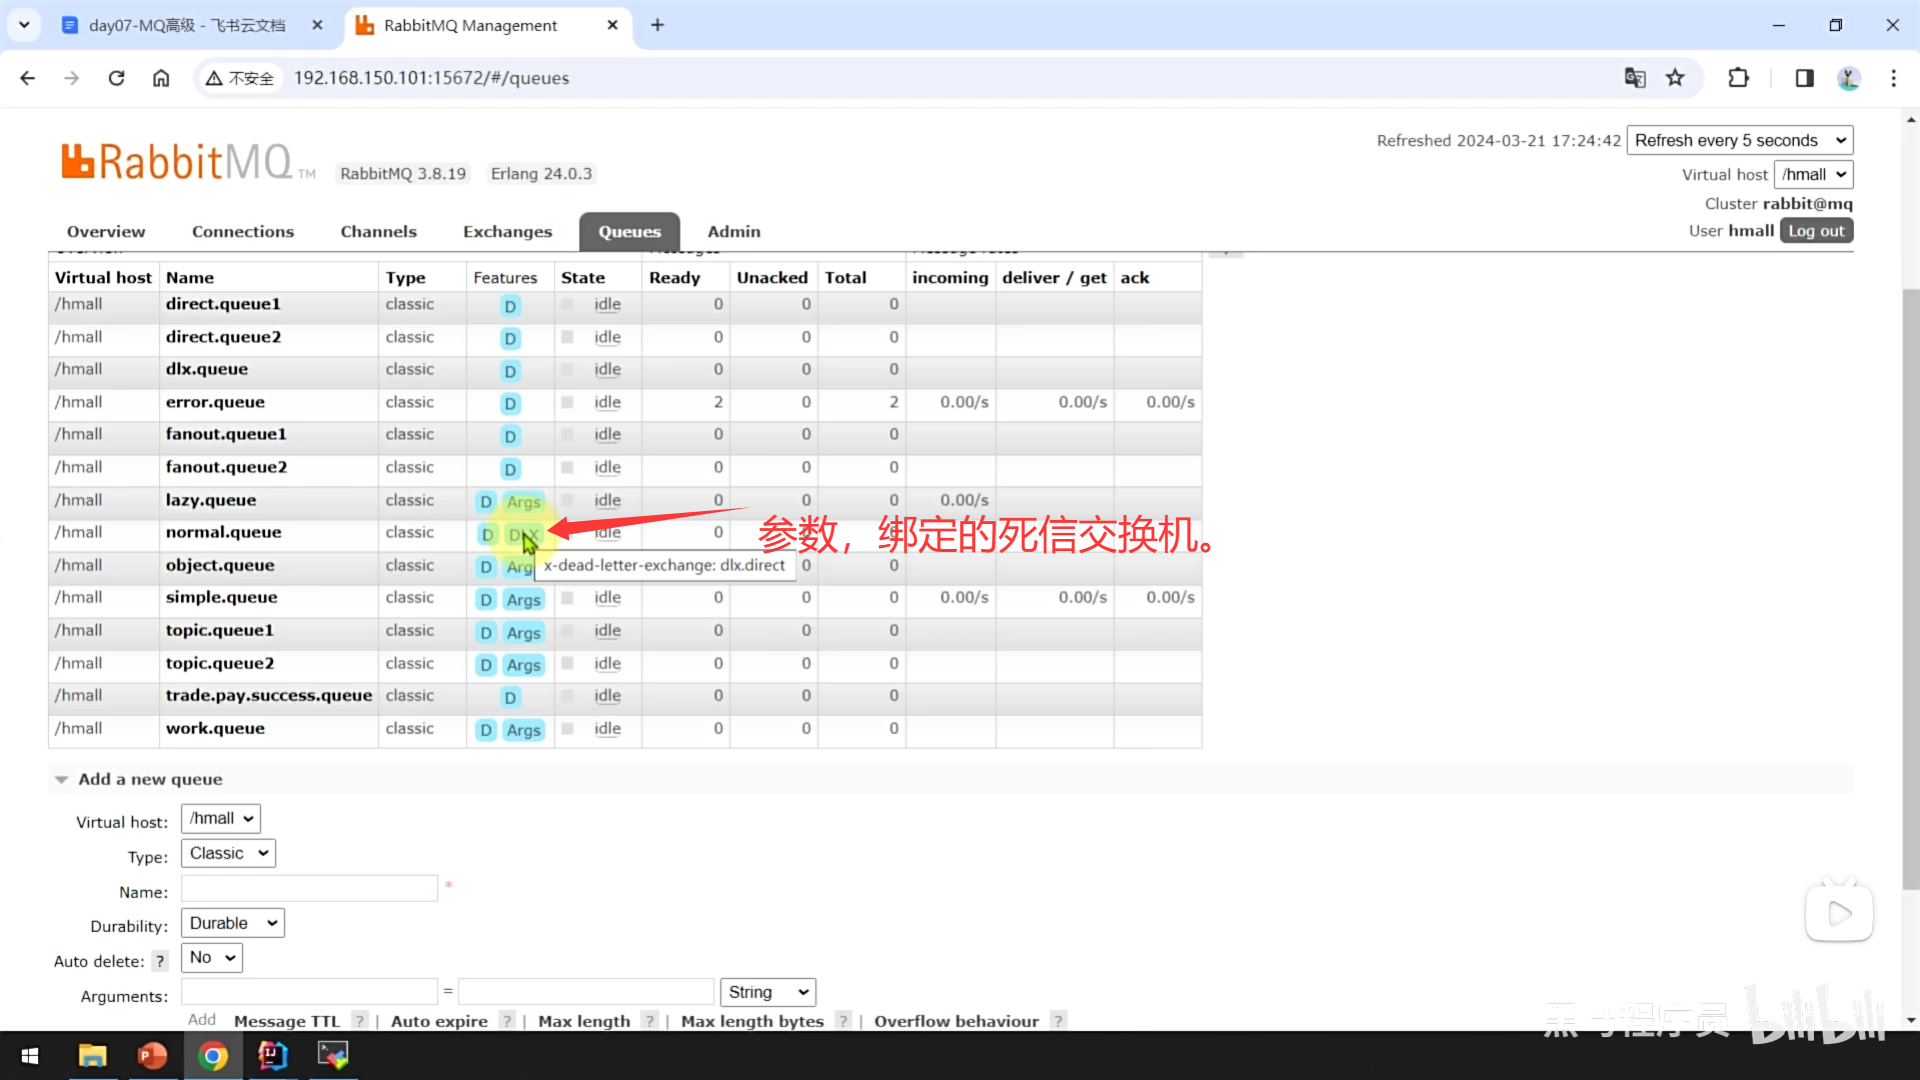Click the Auto delete help question mark
1920x1080 pixels.
[x=160, y=961]
